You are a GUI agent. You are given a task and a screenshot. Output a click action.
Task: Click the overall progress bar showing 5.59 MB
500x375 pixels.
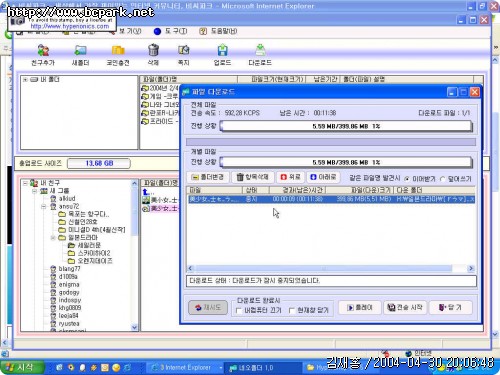(346, 126)
